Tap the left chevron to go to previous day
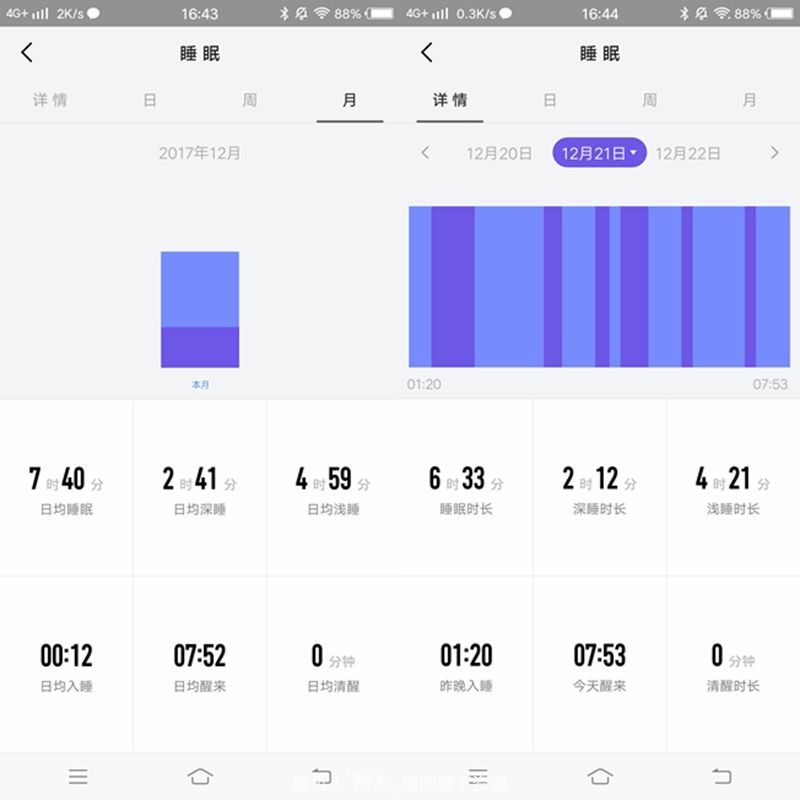The image size is (800, 800). [x=425, y=153]
